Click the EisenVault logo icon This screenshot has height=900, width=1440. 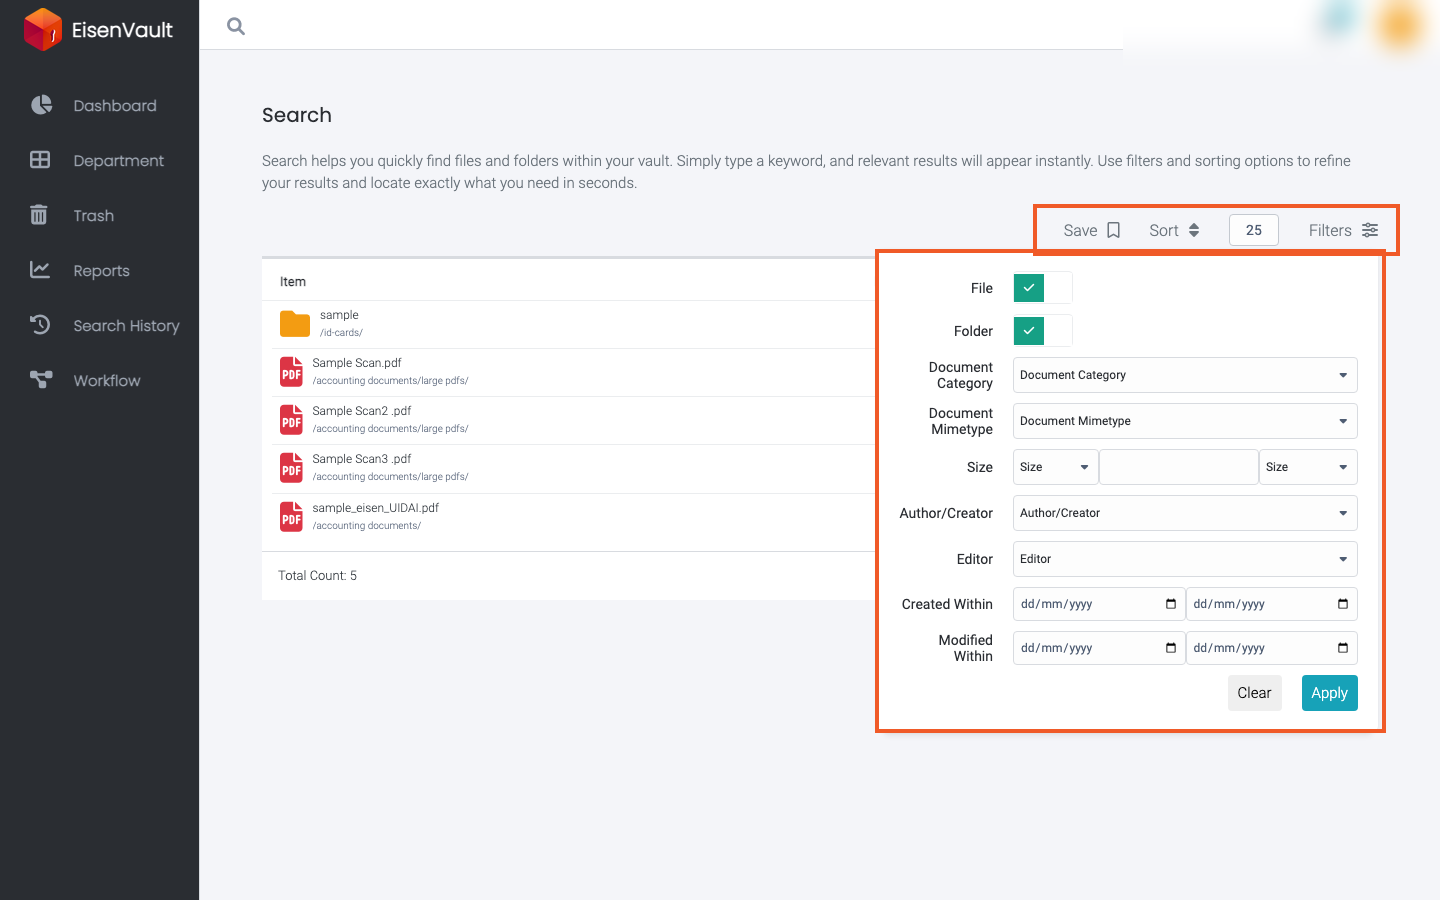(x=43, y=29)
